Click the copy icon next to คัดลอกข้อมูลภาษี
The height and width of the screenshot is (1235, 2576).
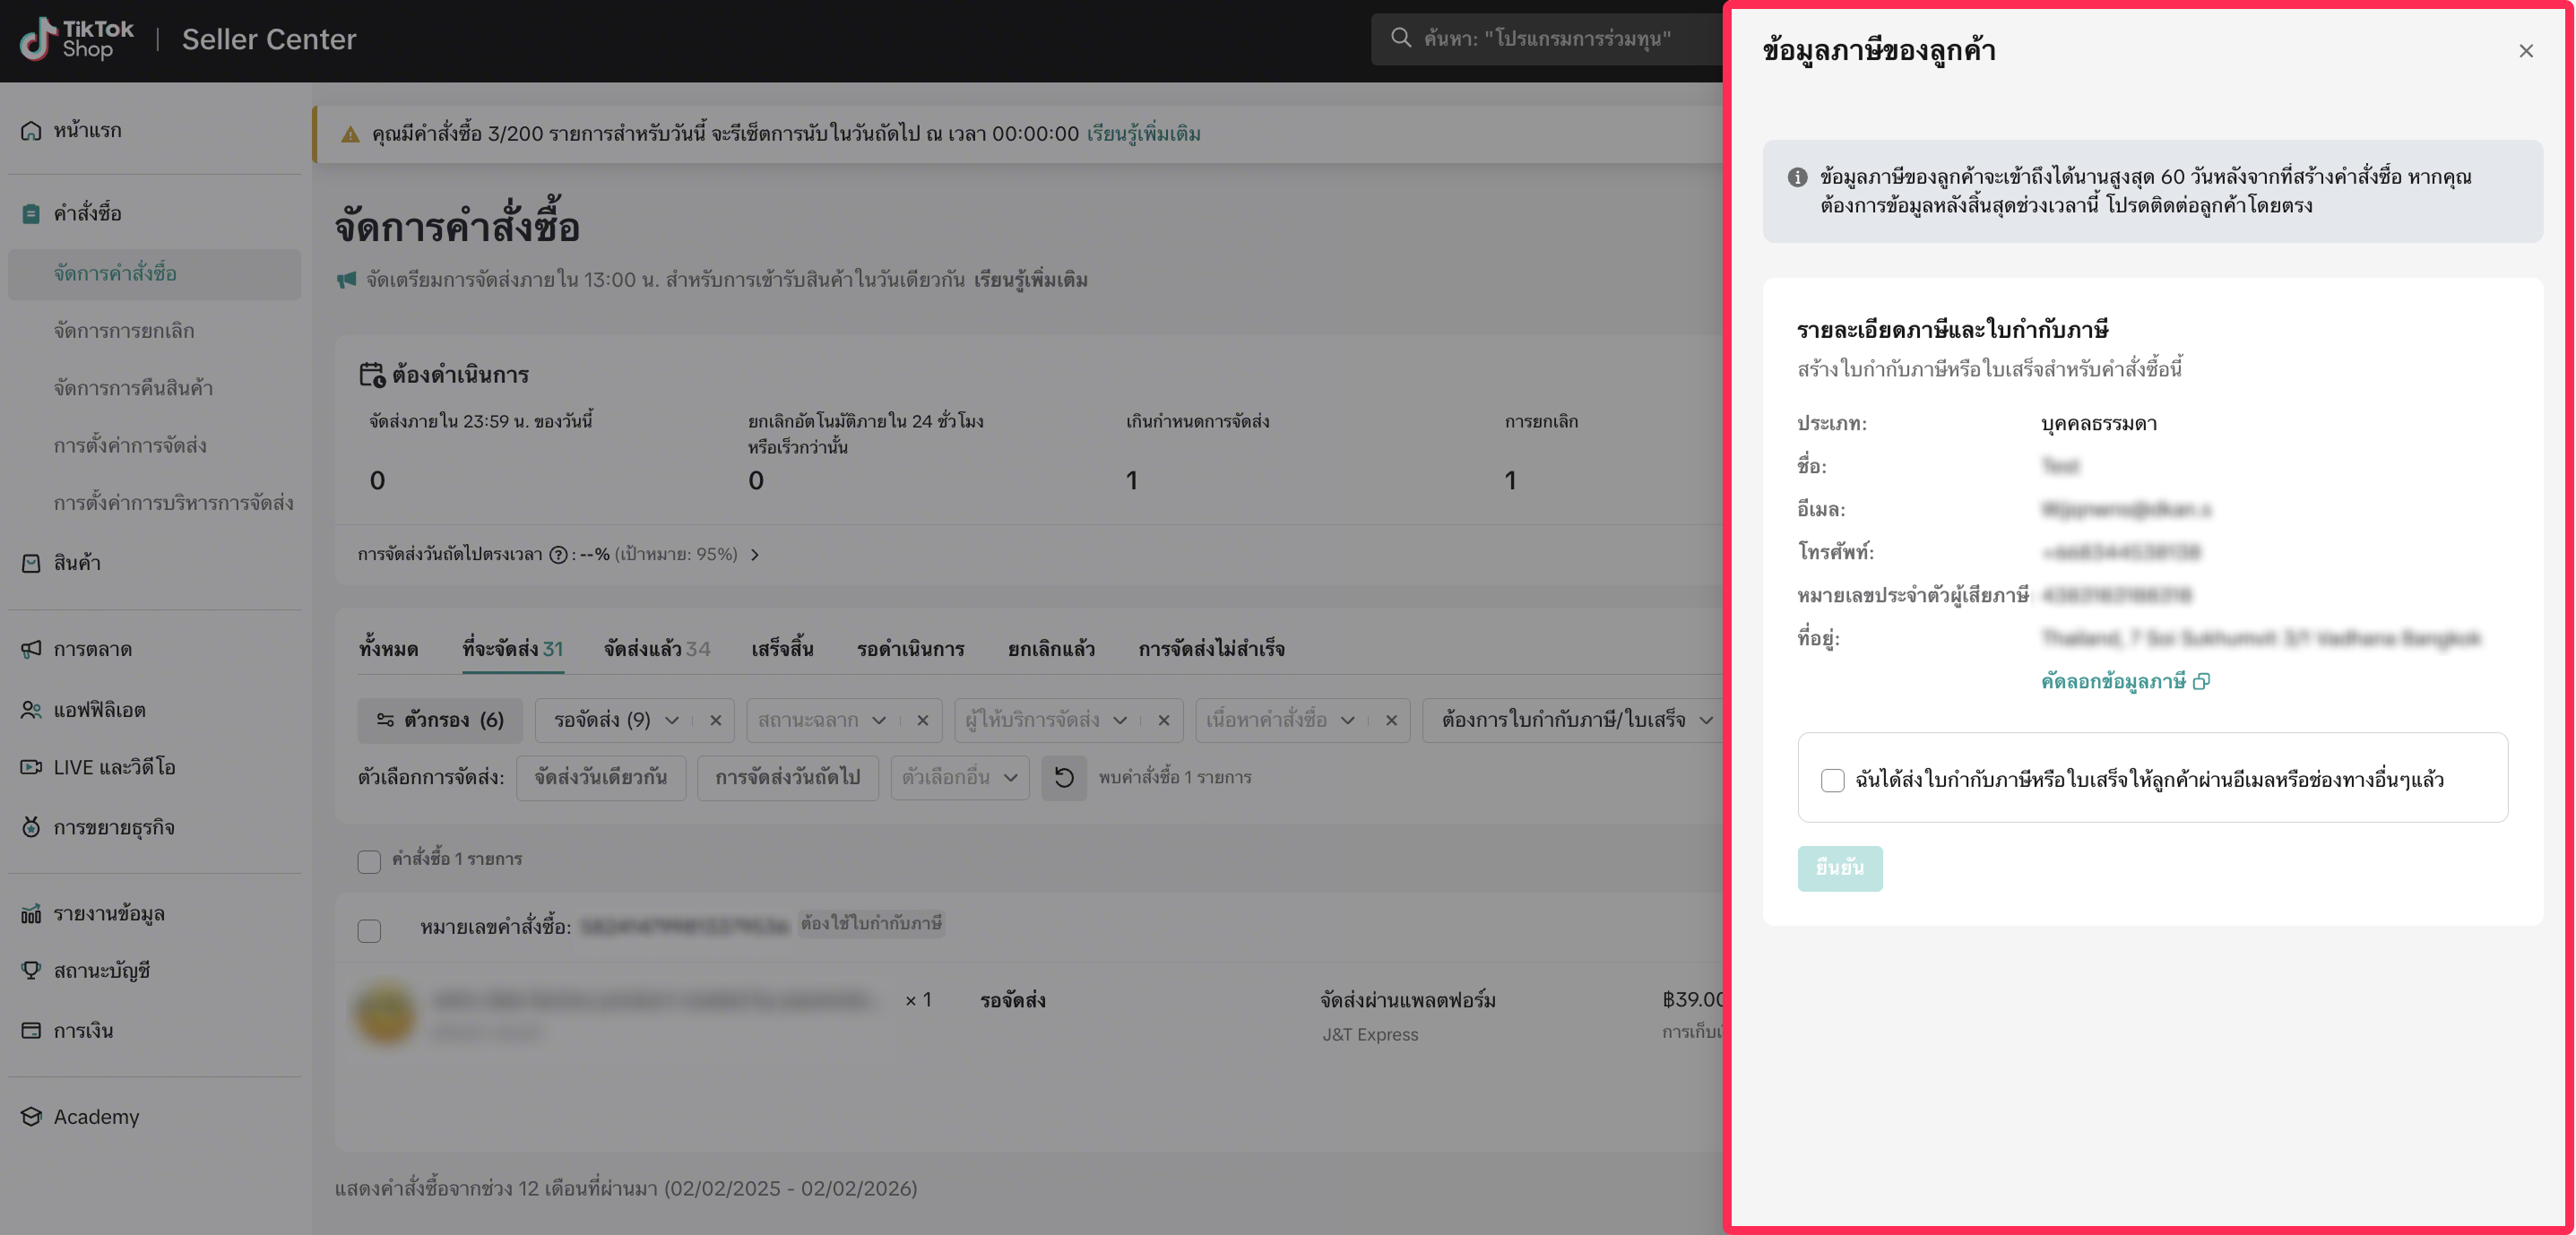pos(2201,682)
